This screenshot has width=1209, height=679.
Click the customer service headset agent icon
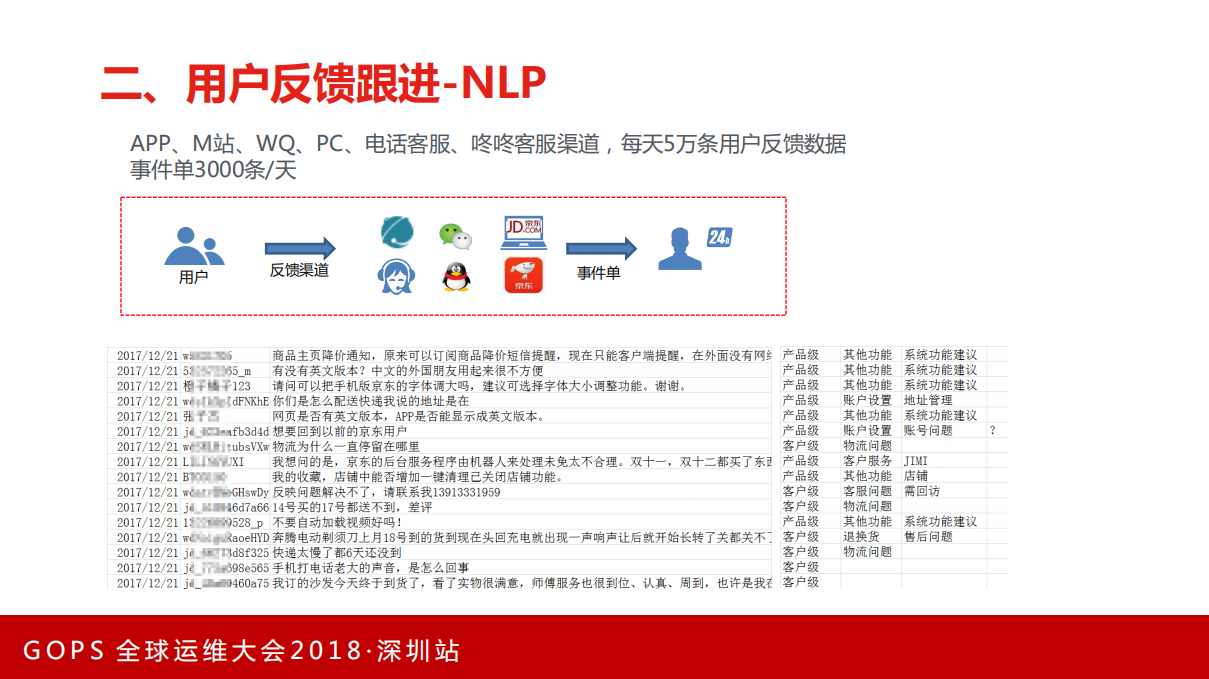397,278
